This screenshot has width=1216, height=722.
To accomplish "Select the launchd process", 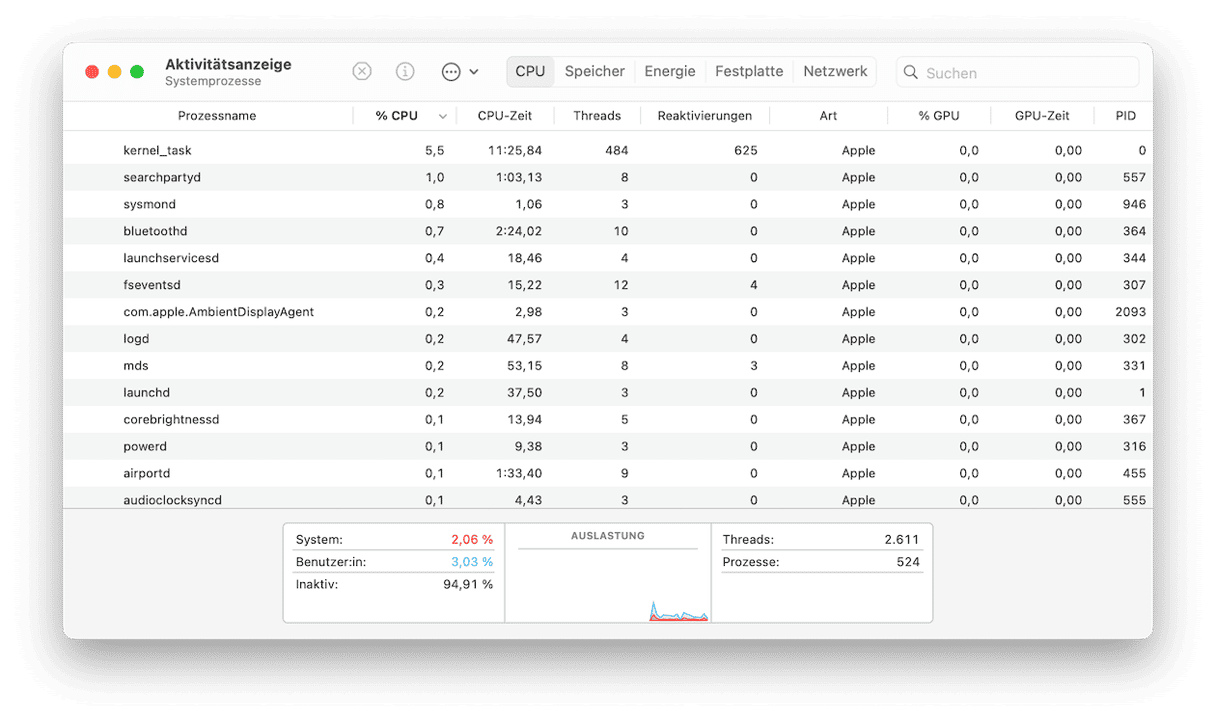I will pos(608,393).
